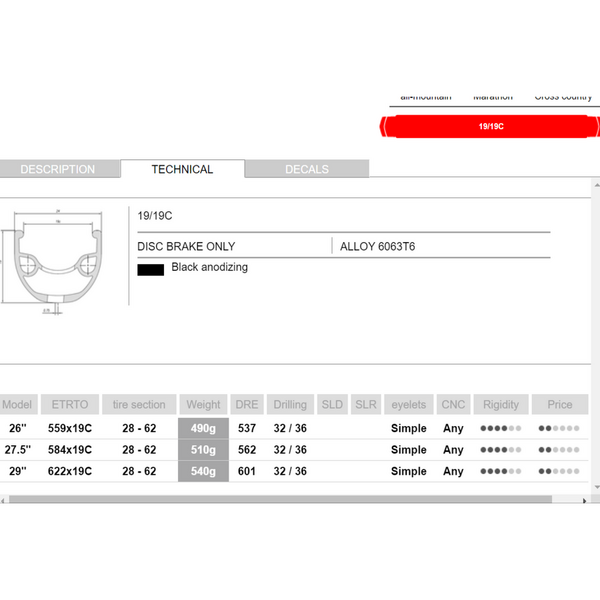Select the TECHNICAL tab
This screenshot has width=600, height=600.
[x=182, y=169]
